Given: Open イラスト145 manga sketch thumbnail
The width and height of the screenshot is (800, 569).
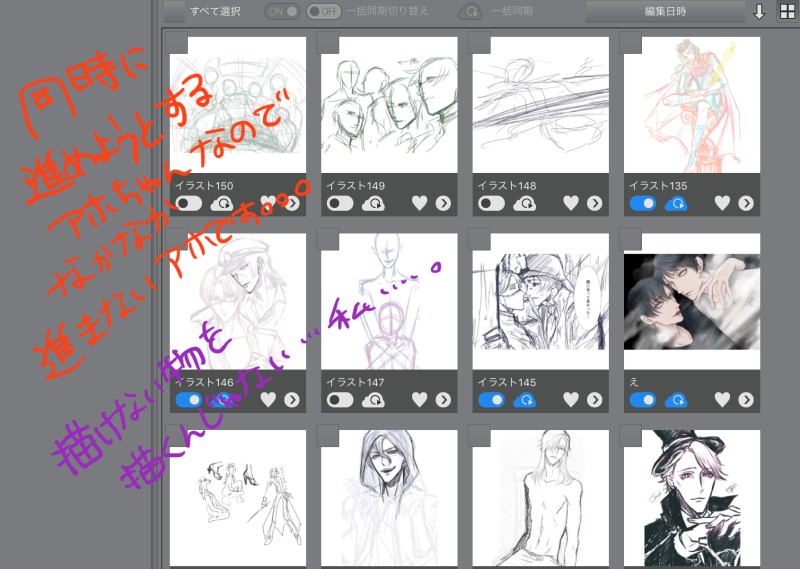Looking at the screenshot, I should [x=540, y=301].
